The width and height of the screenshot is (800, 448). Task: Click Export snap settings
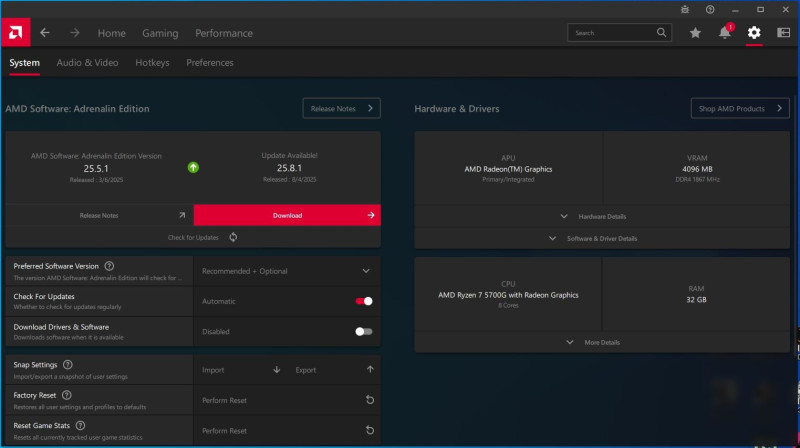[306, 370]
